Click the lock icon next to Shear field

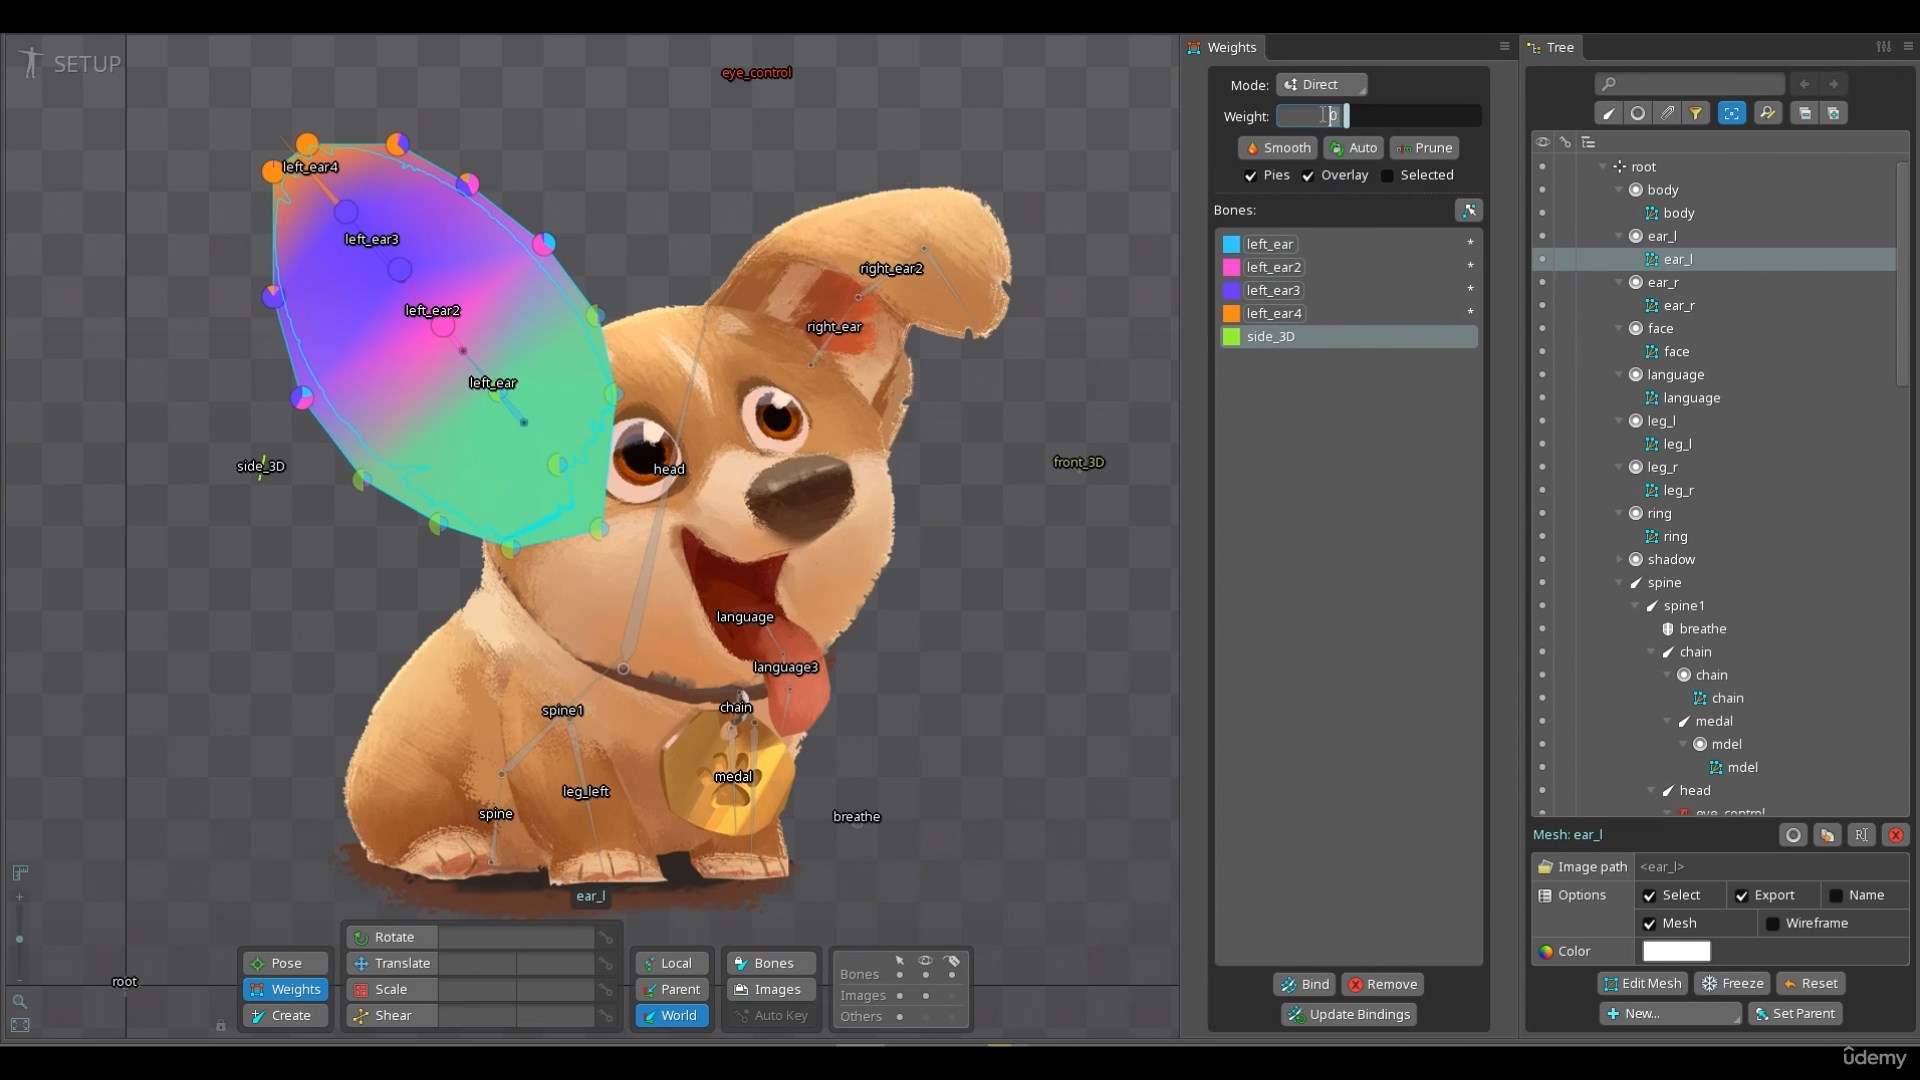(x=605, y=1016)
